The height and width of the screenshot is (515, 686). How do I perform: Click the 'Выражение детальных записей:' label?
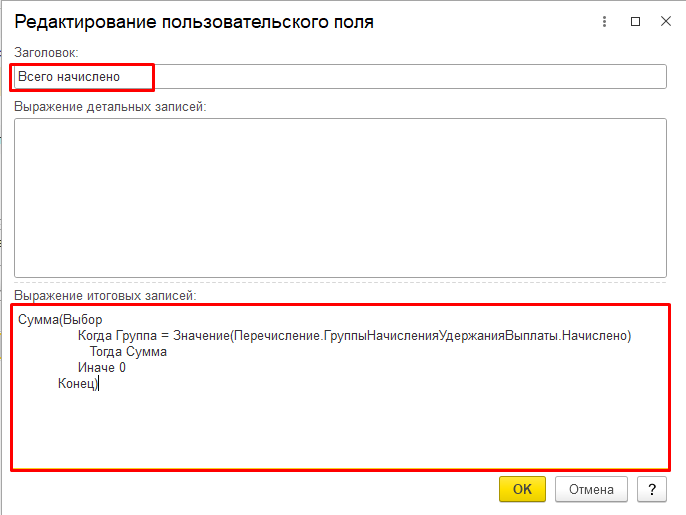click(110, 107)
